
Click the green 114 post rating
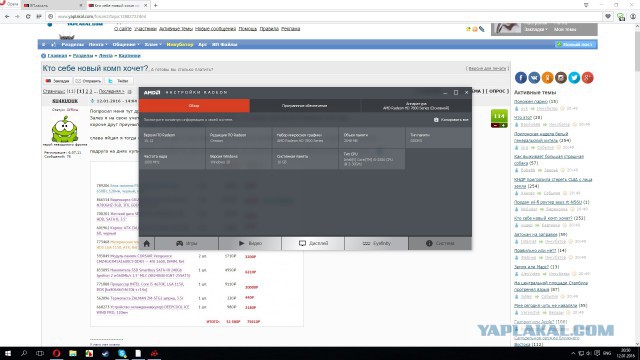click(499, 116)
